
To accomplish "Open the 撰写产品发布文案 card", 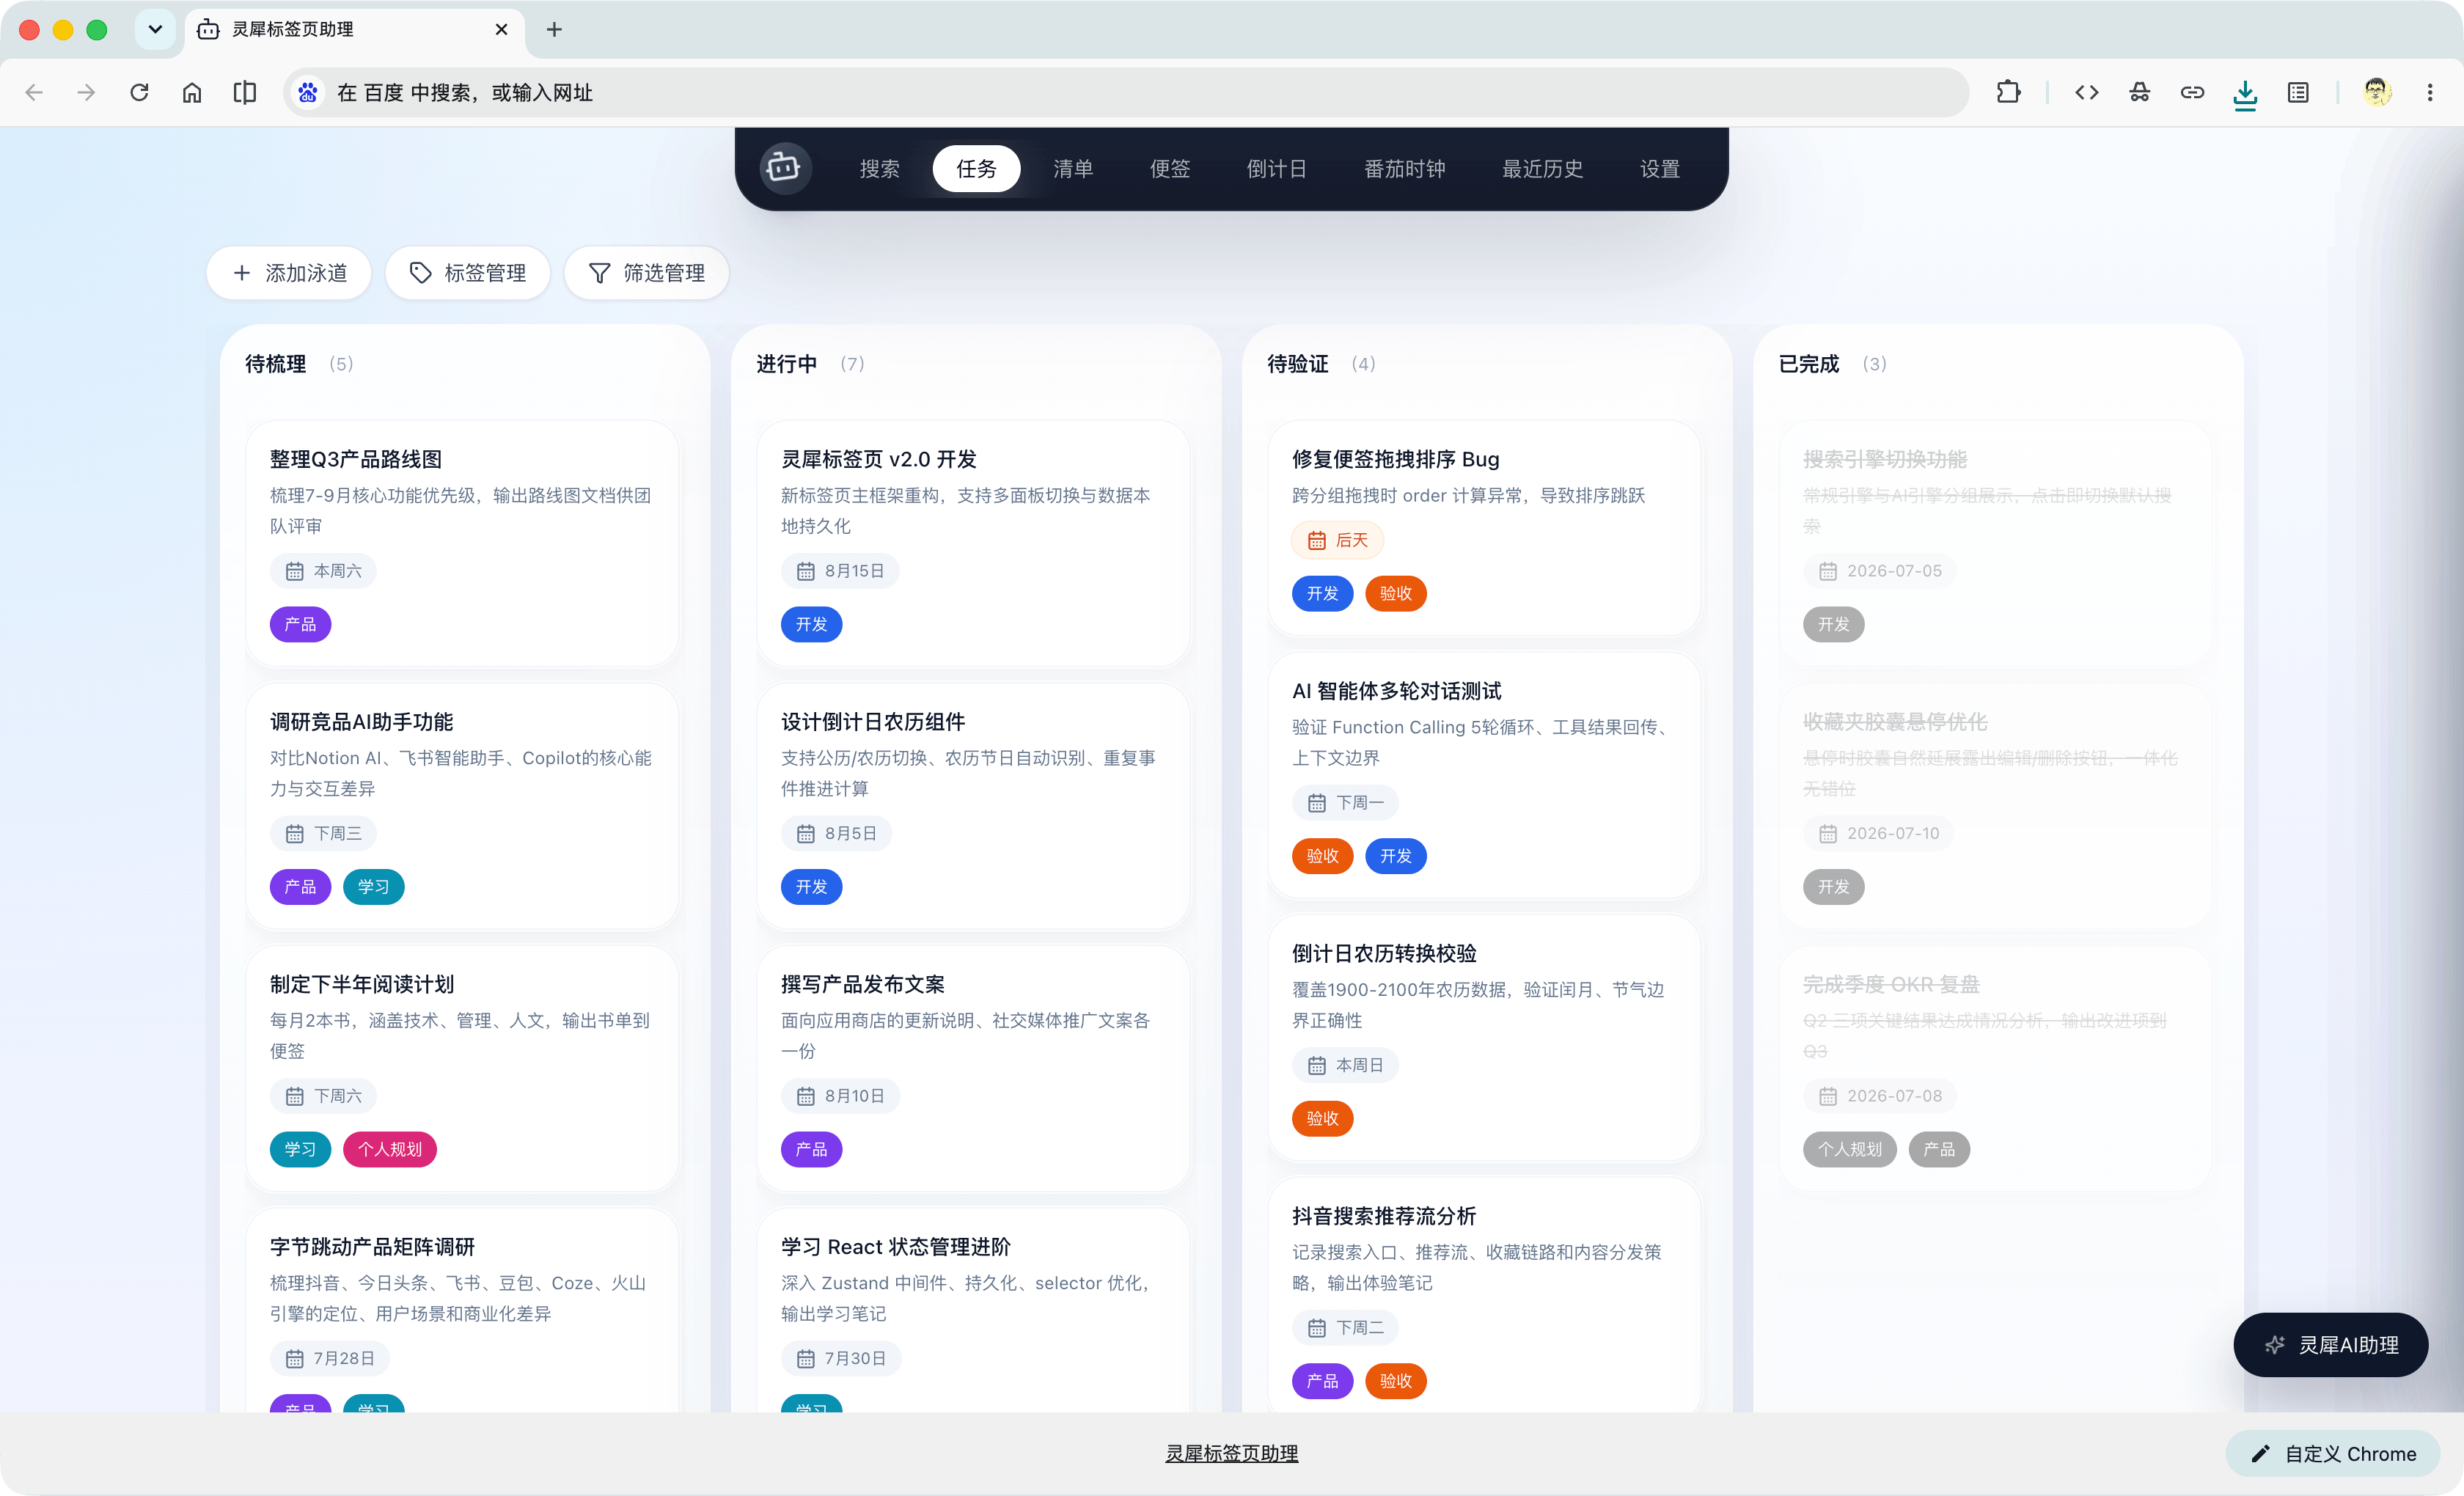I will (973, 1069).
